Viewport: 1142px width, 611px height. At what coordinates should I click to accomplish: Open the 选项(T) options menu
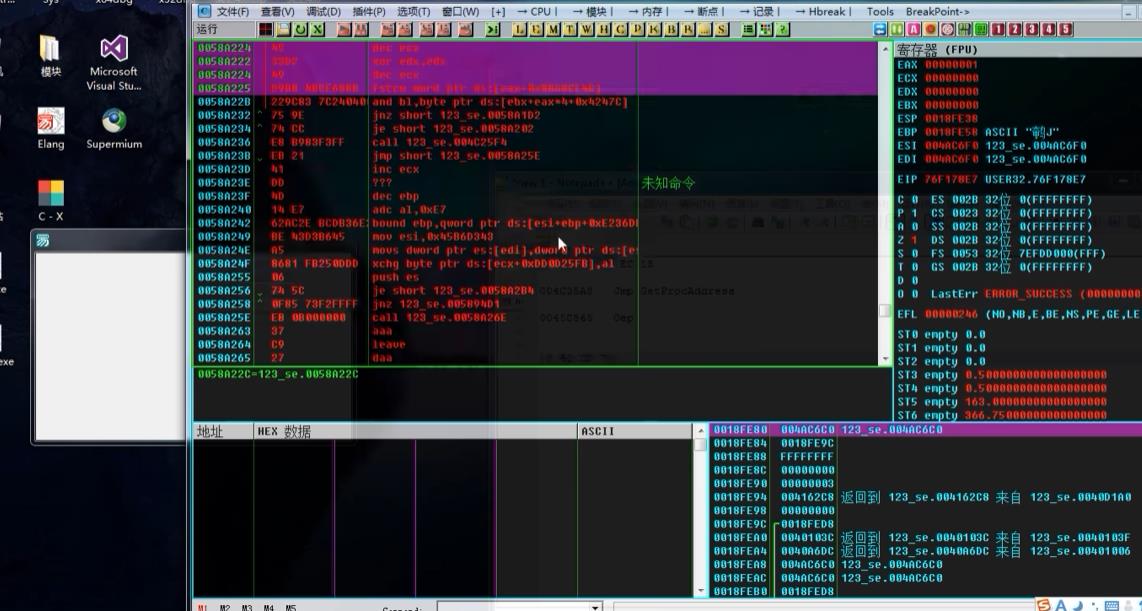coord(414,12)
